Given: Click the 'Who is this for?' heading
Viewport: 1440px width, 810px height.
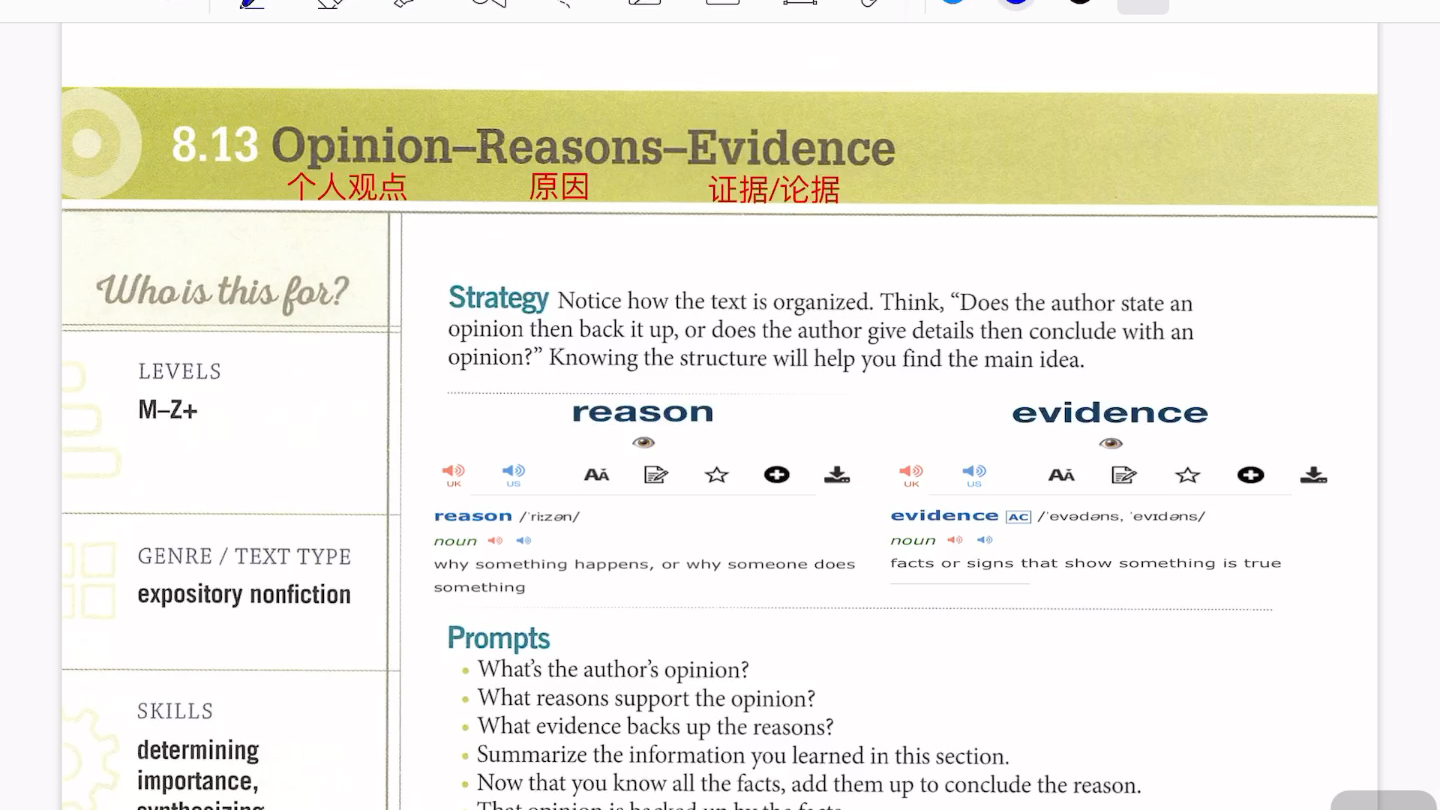Looking at the screenshot, I should pos(222,291).
